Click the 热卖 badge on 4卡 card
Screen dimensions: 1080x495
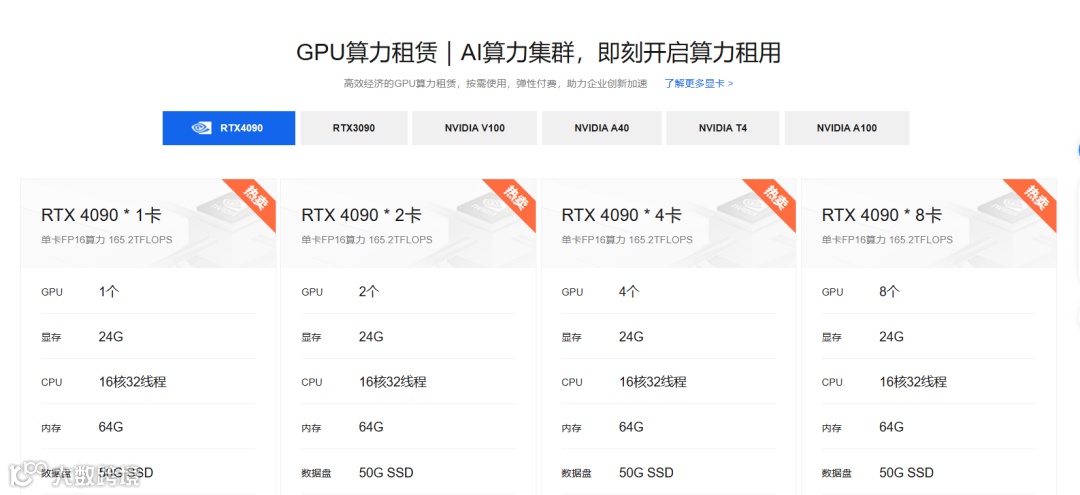pyautogui.click(x=775, y=200)
